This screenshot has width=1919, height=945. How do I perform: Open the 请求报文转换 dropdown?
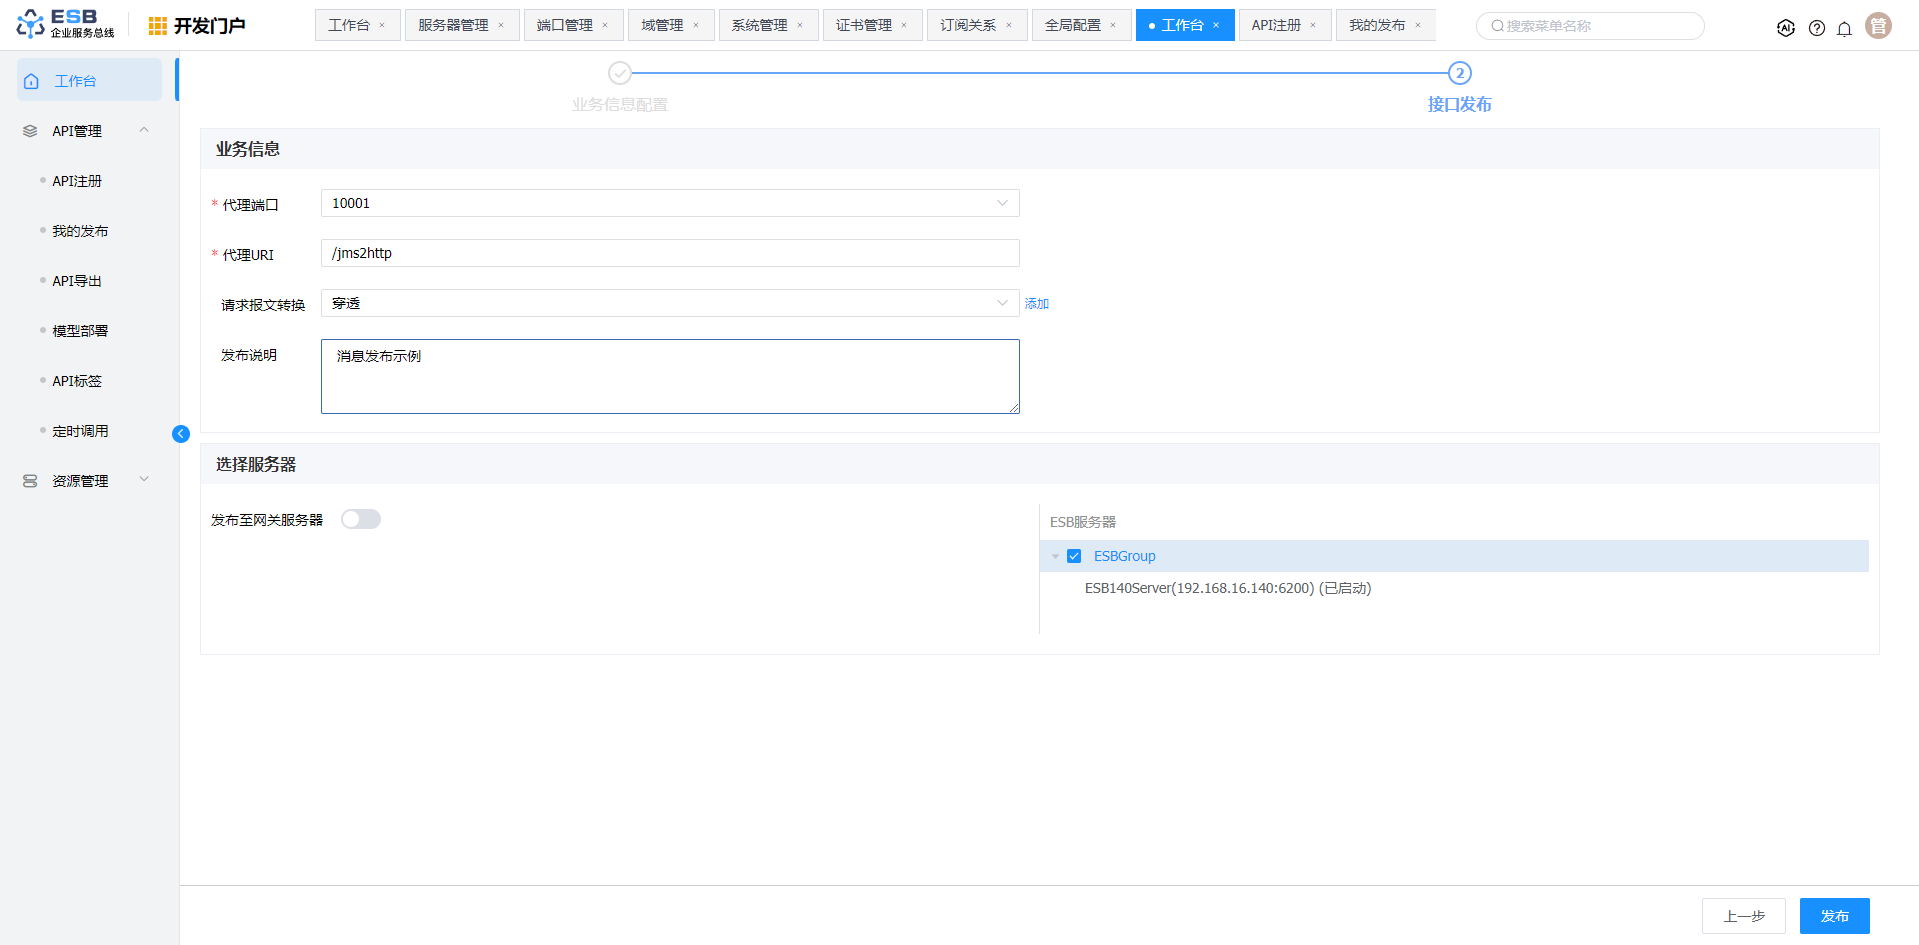[669, 303]
